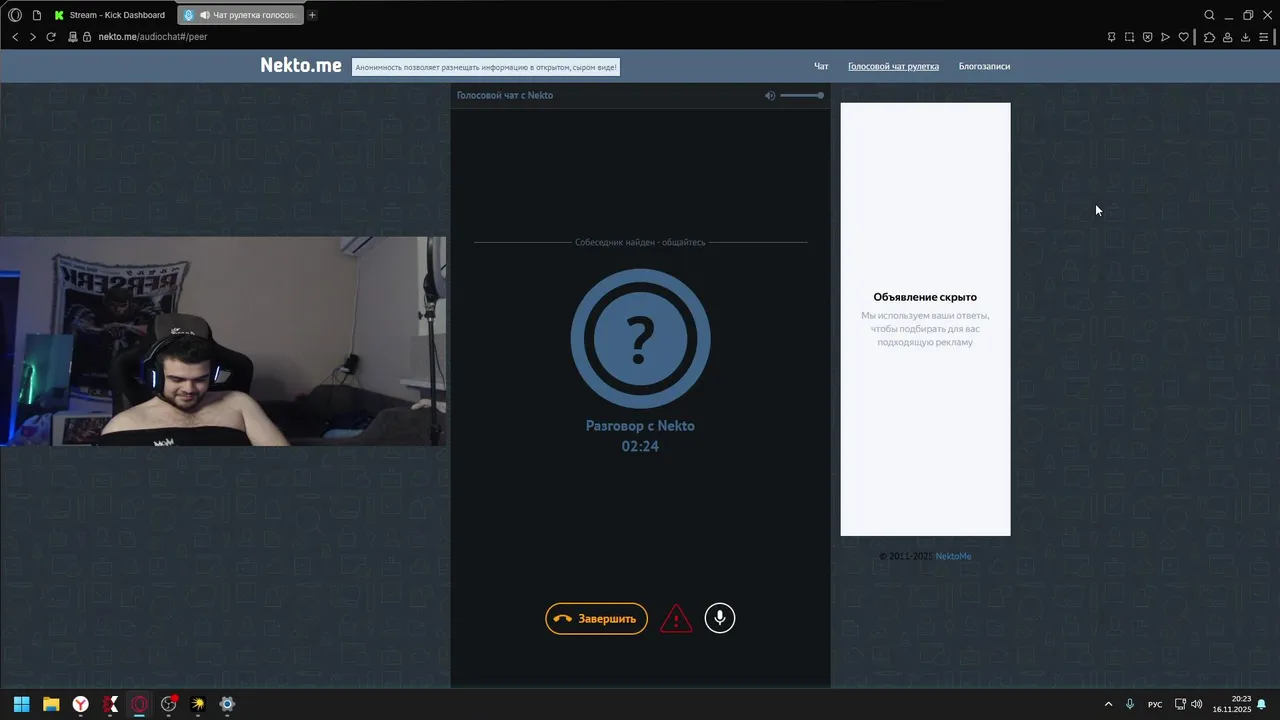The height and width of the screenshot is (720, 1280).
Task: Select the Чат рулетка голосовая tab
Action: (x=240, y=15)
